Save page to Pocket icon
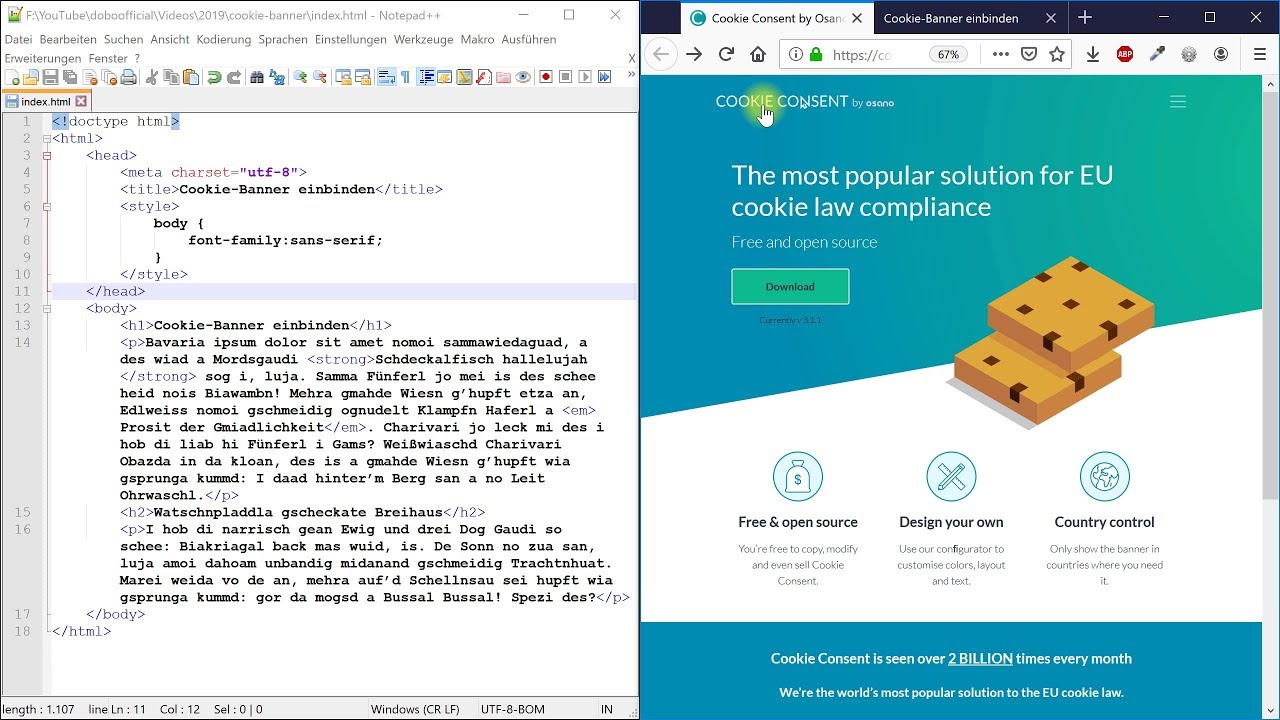The width and height of the screenshot is (1280, 720). pyautogui.click(x=1029, y=55)
